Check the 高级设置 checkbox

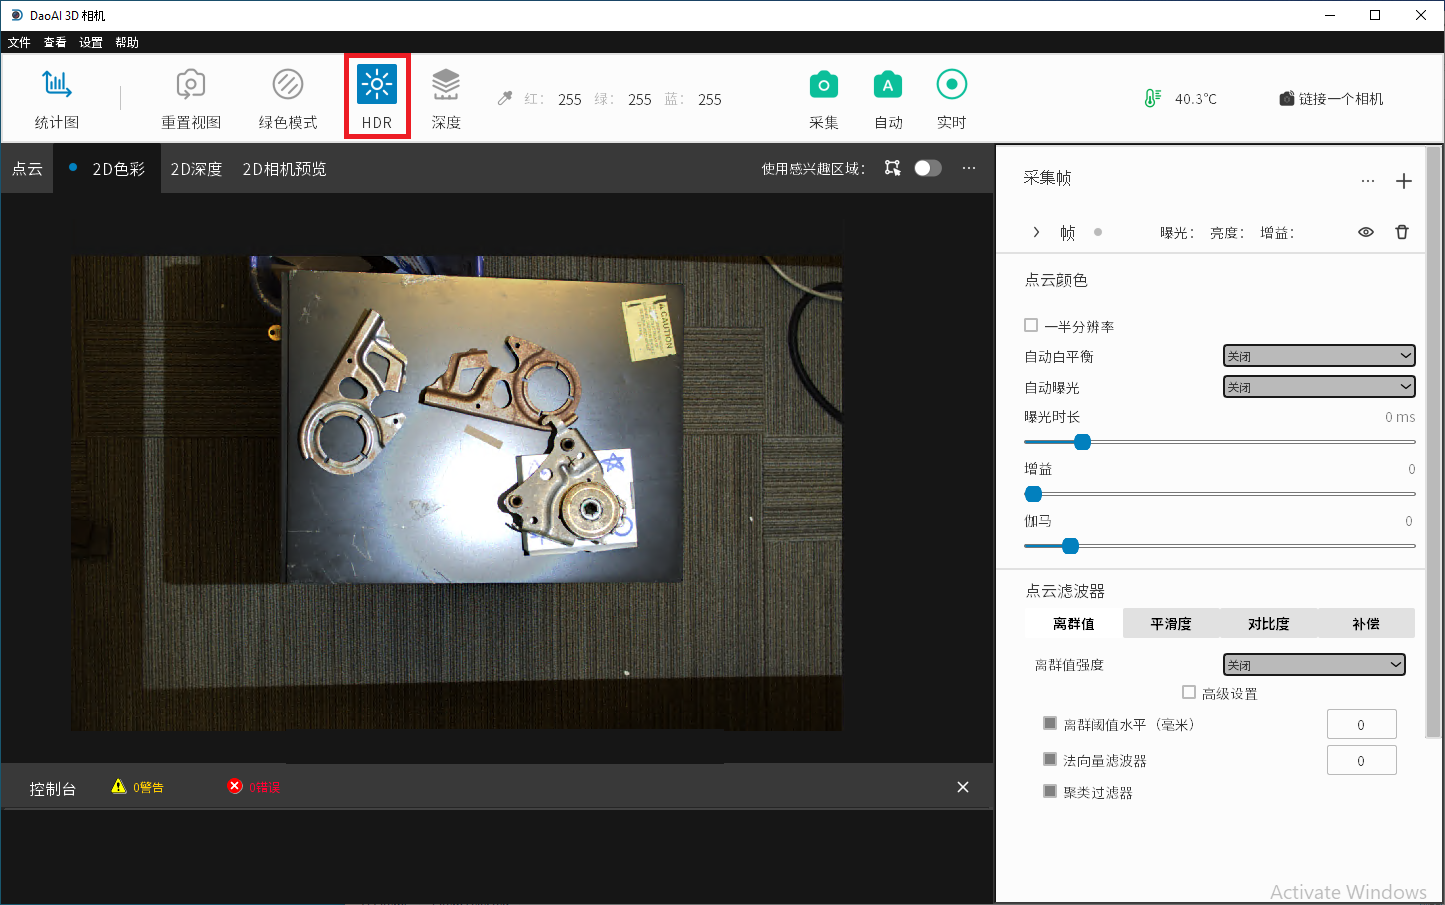point(1189,692)
